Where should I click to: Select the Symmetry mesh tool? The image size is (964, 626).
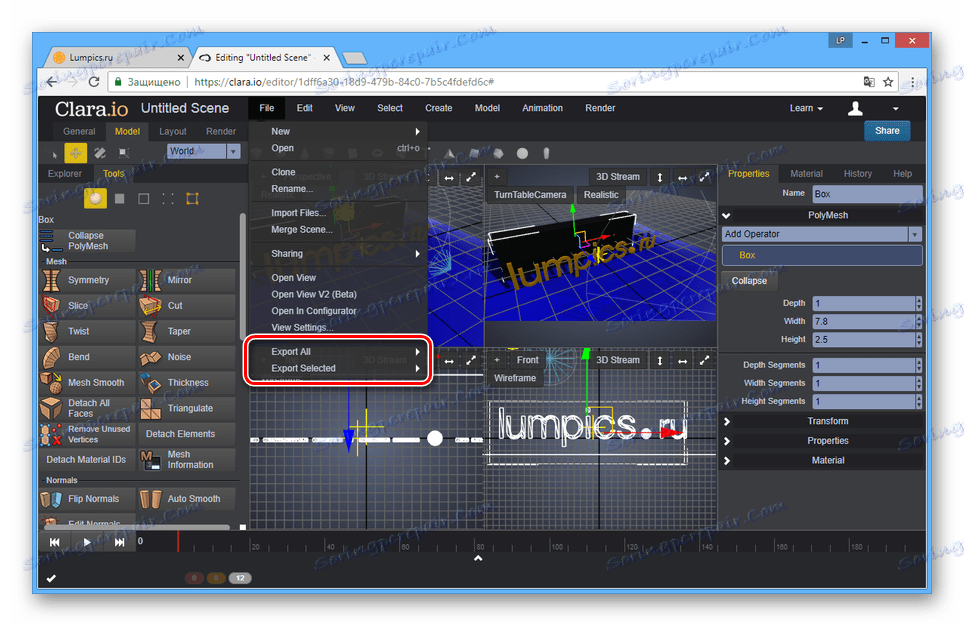[x=87, y=280]
